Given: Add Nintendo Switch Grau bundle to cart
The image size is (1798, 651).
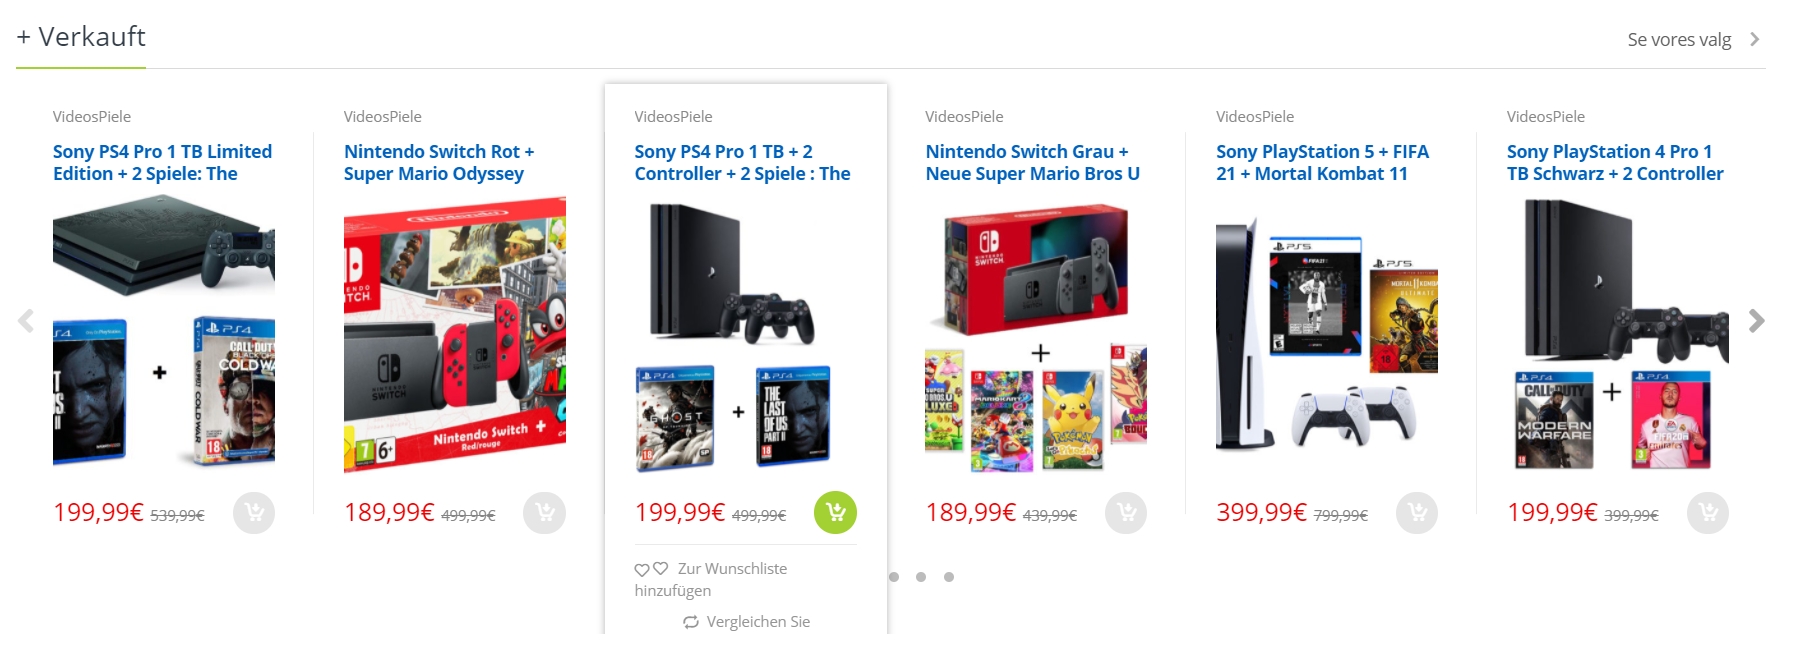Looking at the screenshot, I should tap(1126, 513).
